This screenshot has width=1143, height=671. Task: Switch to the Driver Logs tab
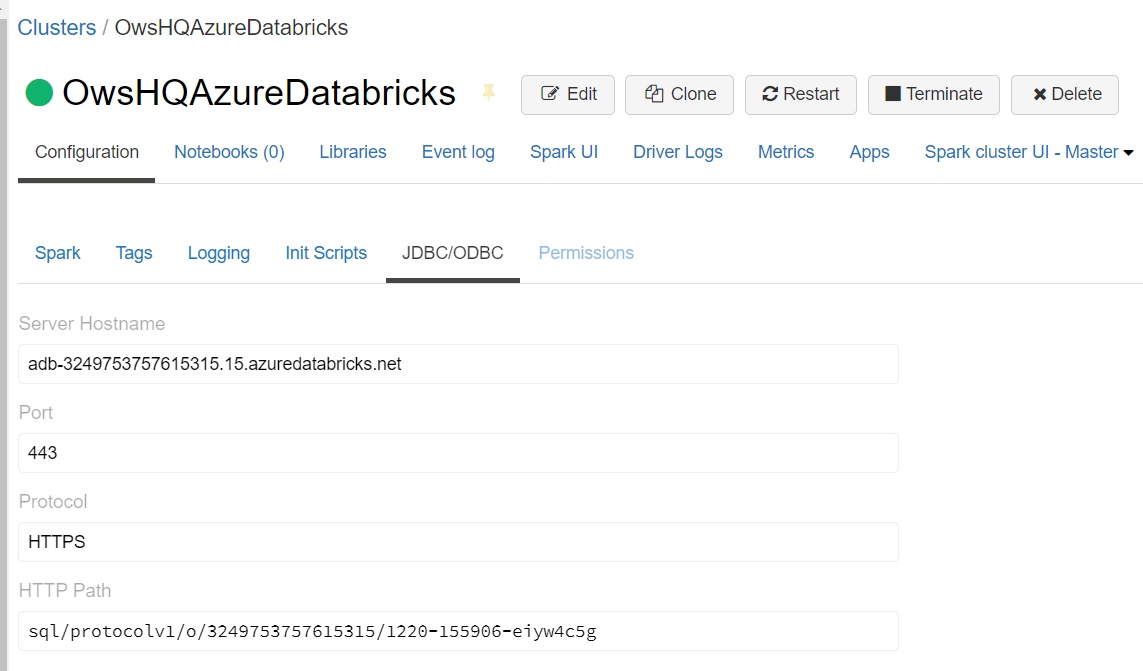pyautogui.click(x=677, y=152)
